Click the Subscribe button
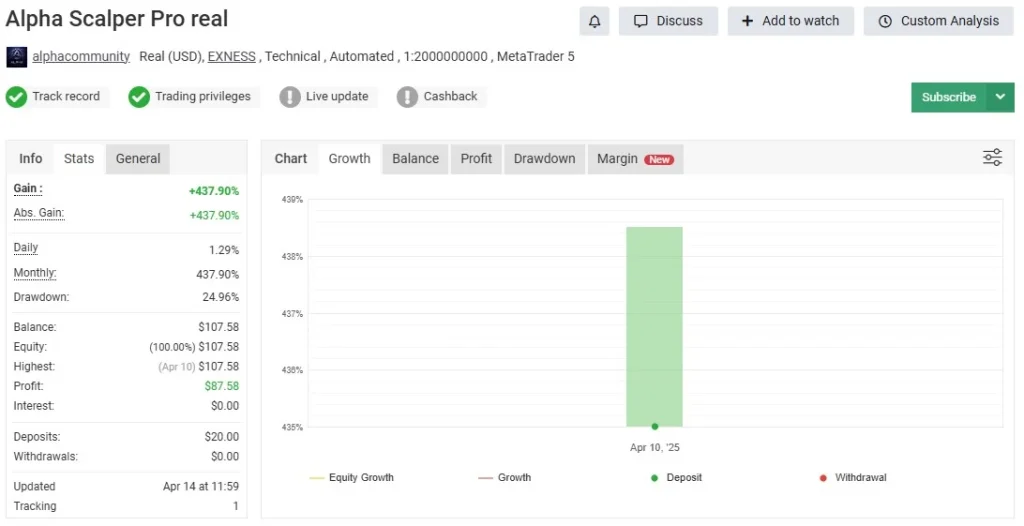 point(949,97)
